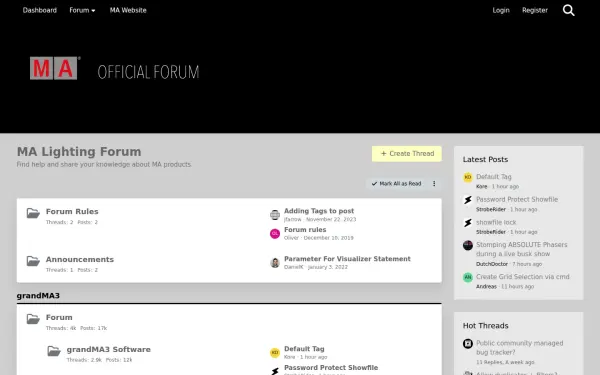Open the three-dot menu next to Mark All as Read
Image resolution: width=600 pixels, height=375 pixels.
tap(434, 184)
